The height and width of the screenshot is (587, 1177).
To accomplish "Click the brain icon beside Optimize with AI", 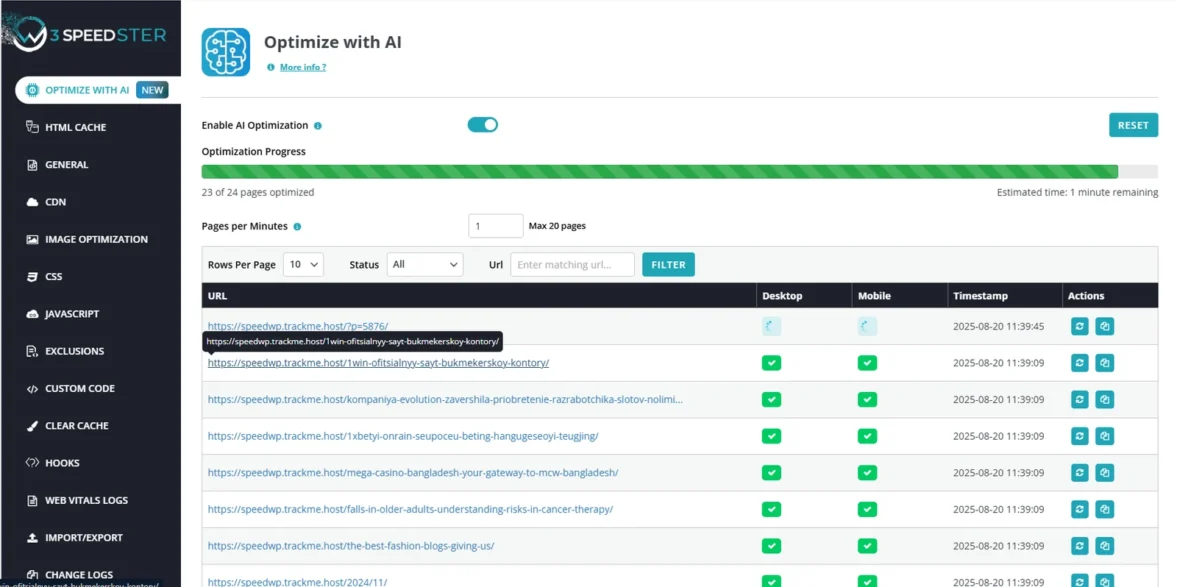I will [226, 50].
